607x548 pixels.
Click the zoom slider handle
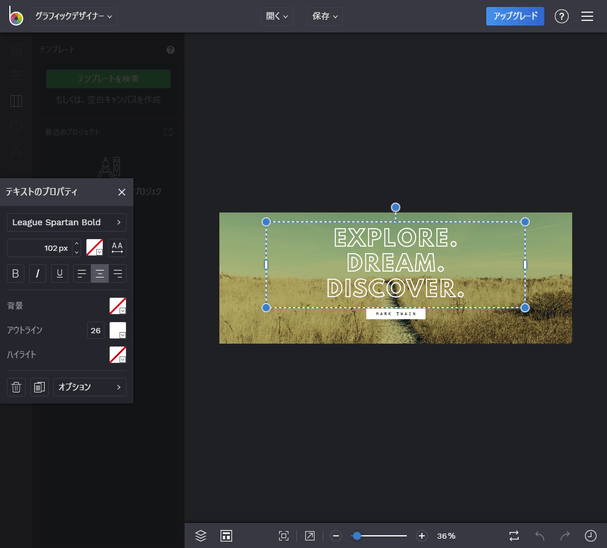(357, 536)
